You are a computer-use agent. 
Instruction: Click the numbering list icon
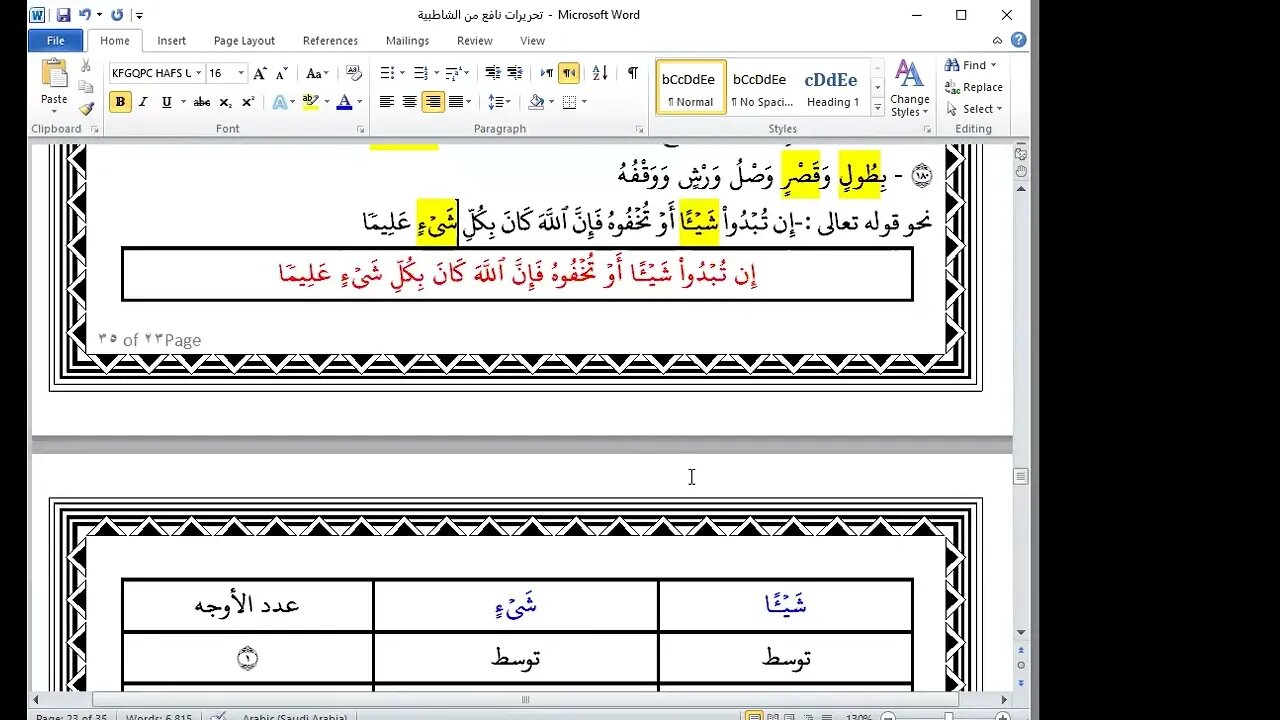pyautogui.click(x=420, y=73)
